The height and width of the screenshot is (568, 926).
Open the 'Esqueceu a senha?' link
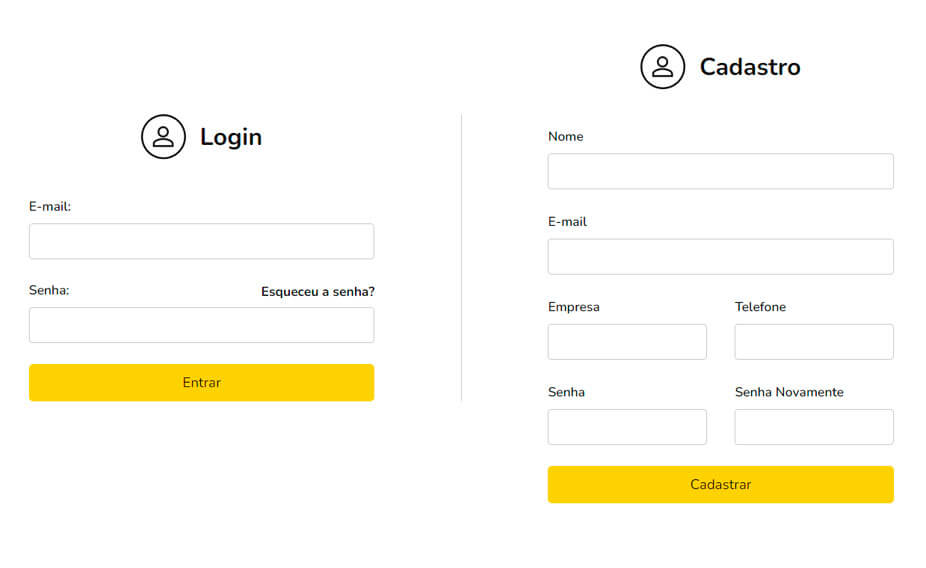318,292
